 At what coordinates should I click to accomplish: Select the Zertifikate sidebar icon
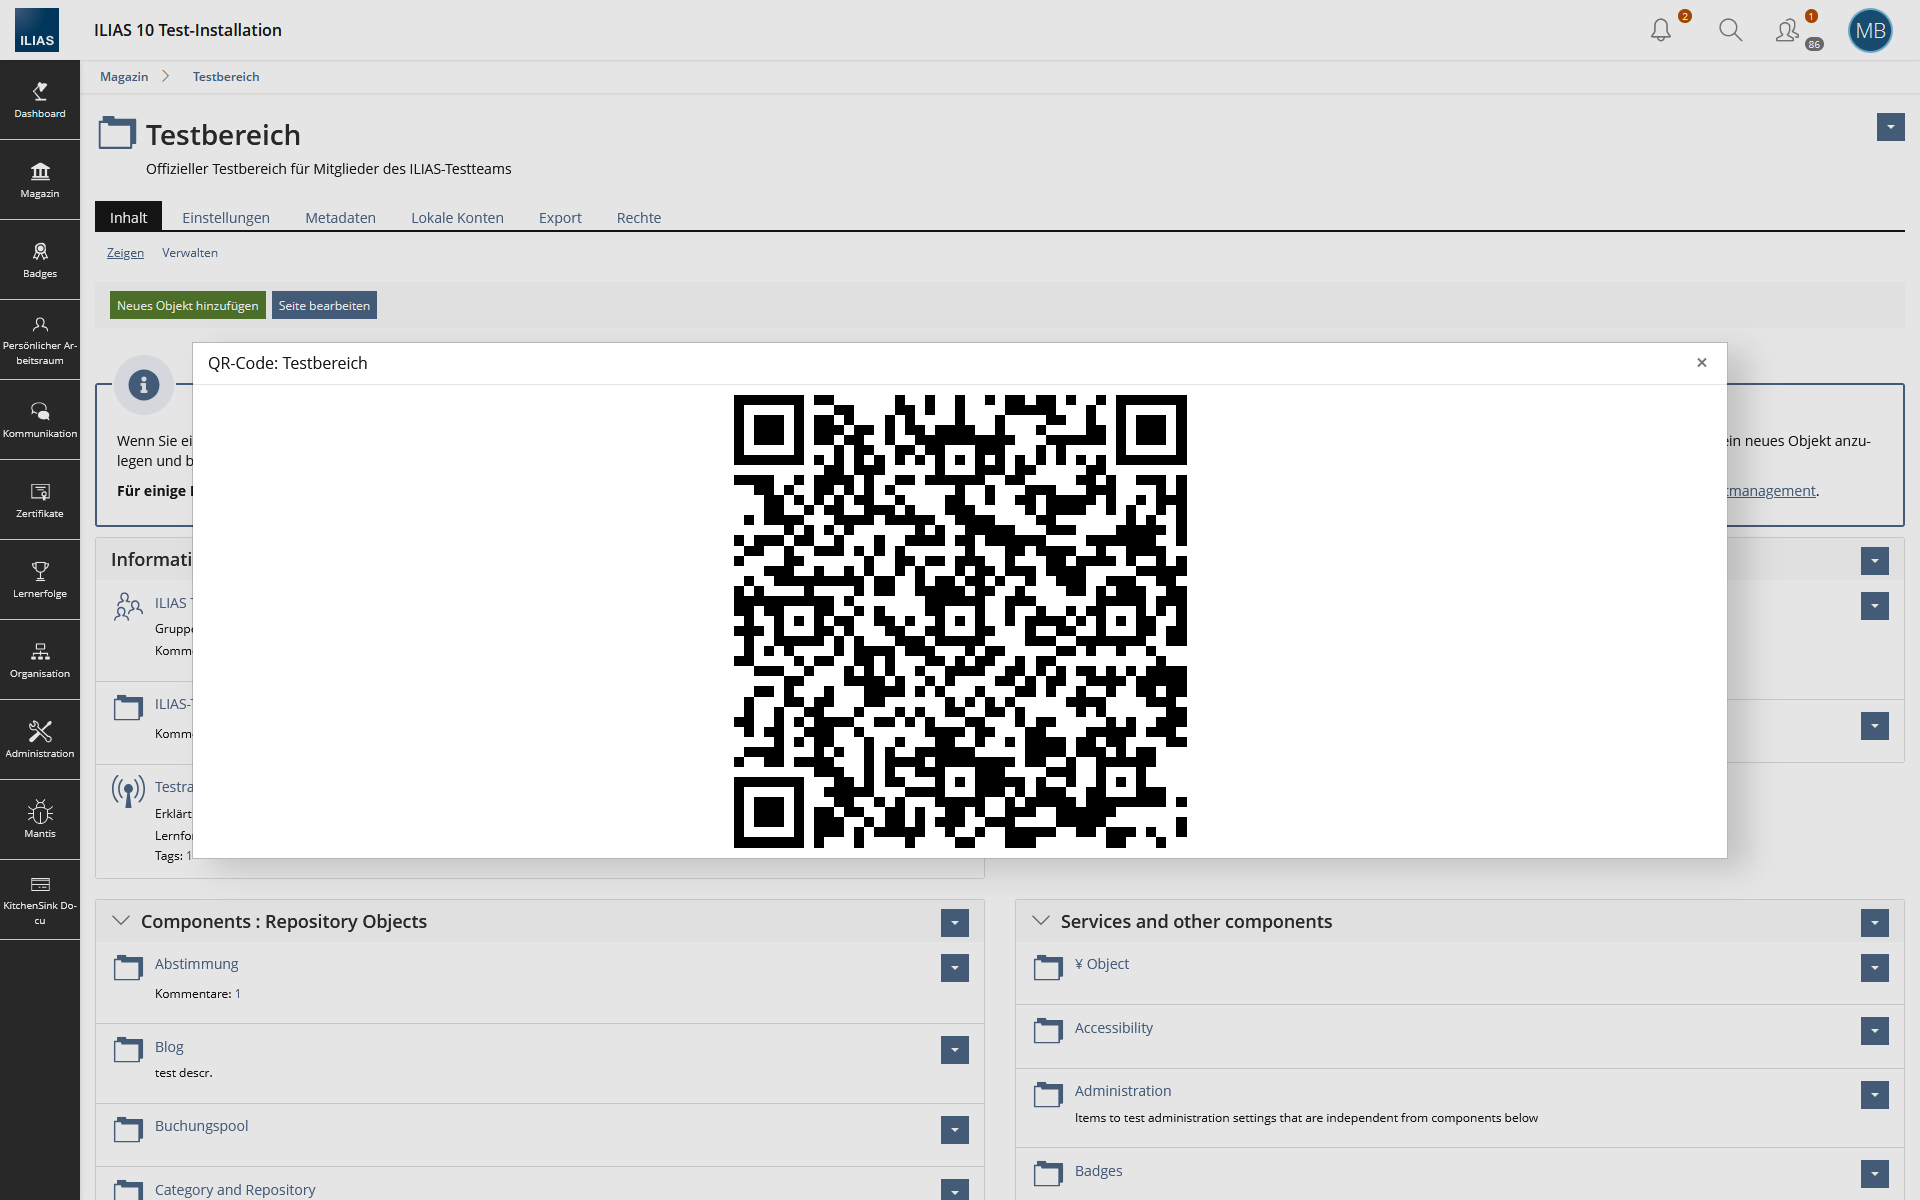coord(40,498)
